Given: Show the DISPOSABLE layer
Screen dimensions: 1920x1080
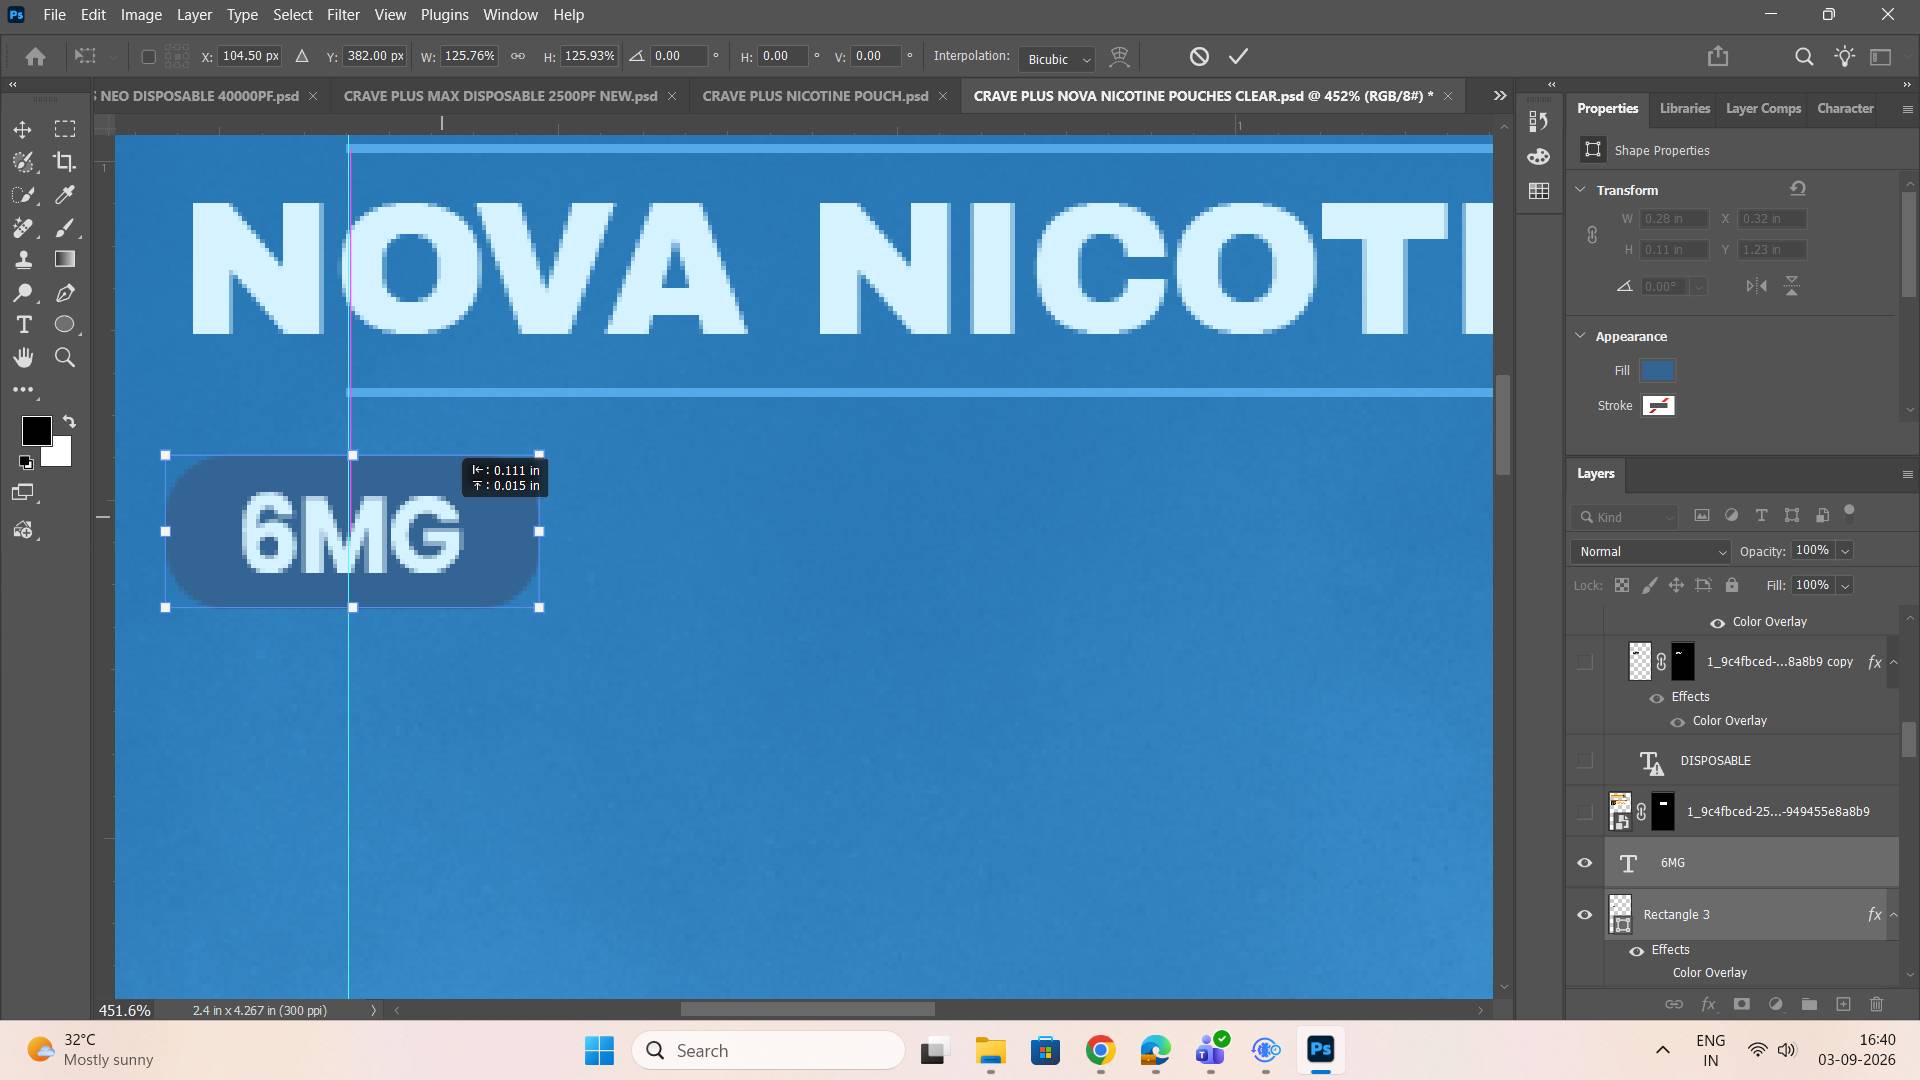Looking at the screenshot, I should (x=1584, y=761).
